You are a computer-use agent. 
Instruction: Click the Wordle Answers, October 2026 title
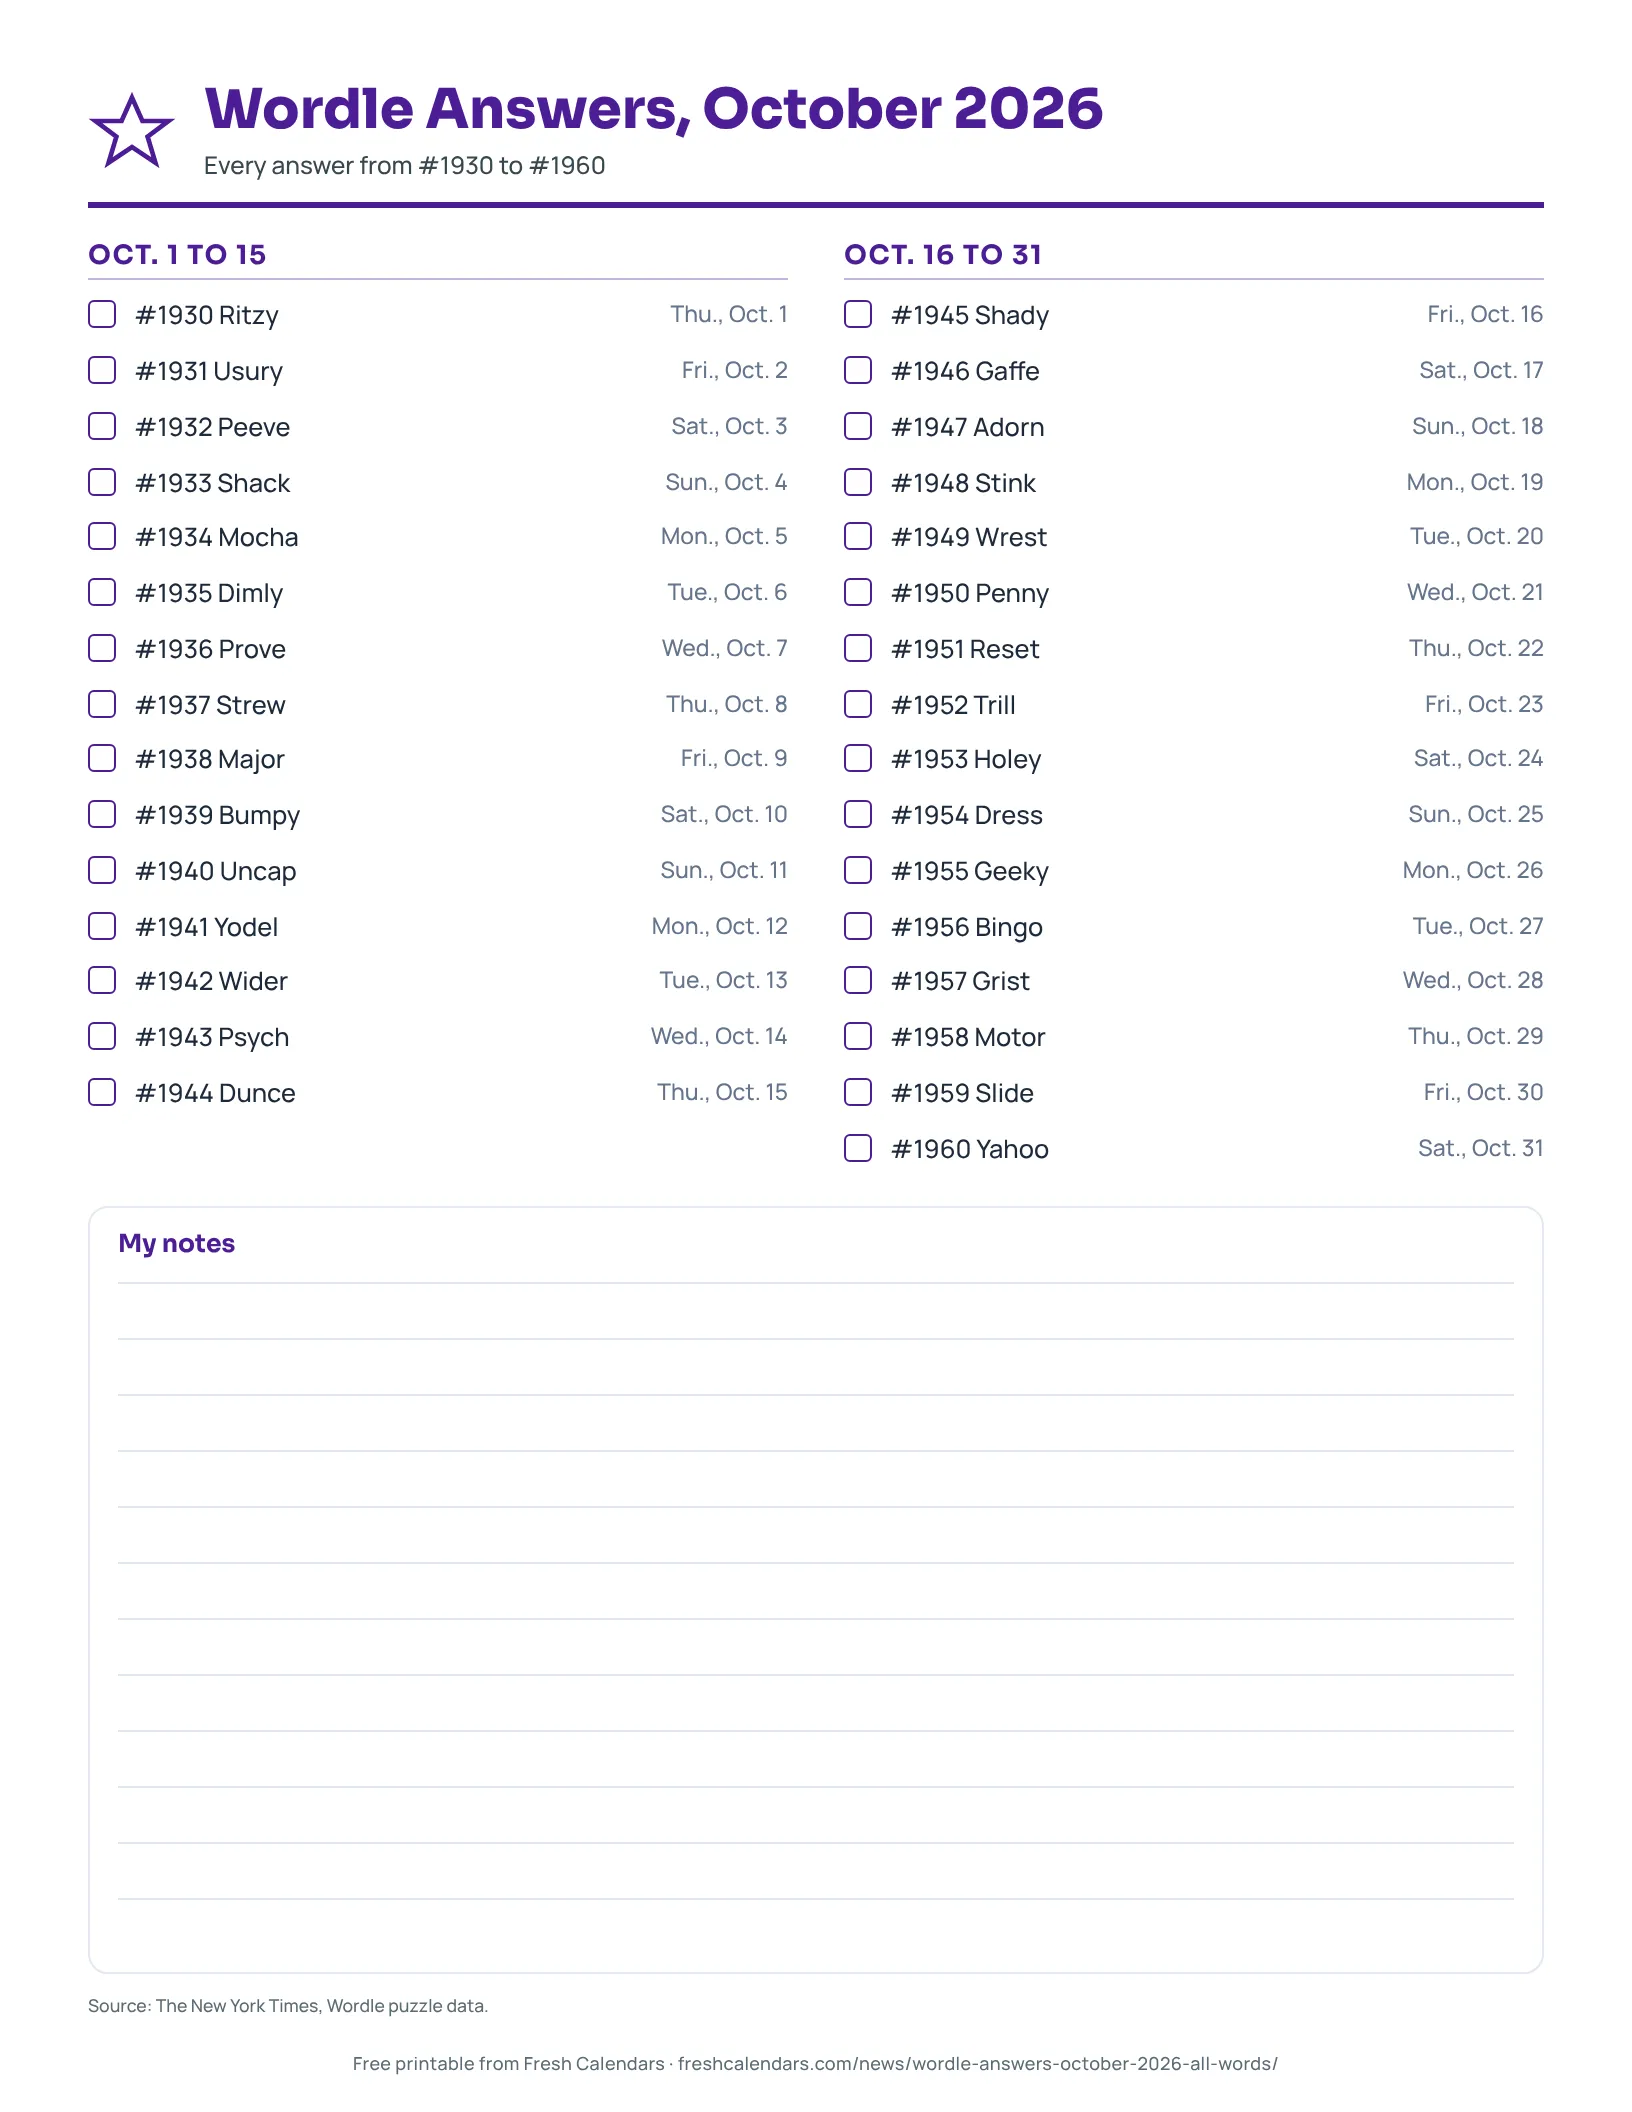(x=654, y=109)
